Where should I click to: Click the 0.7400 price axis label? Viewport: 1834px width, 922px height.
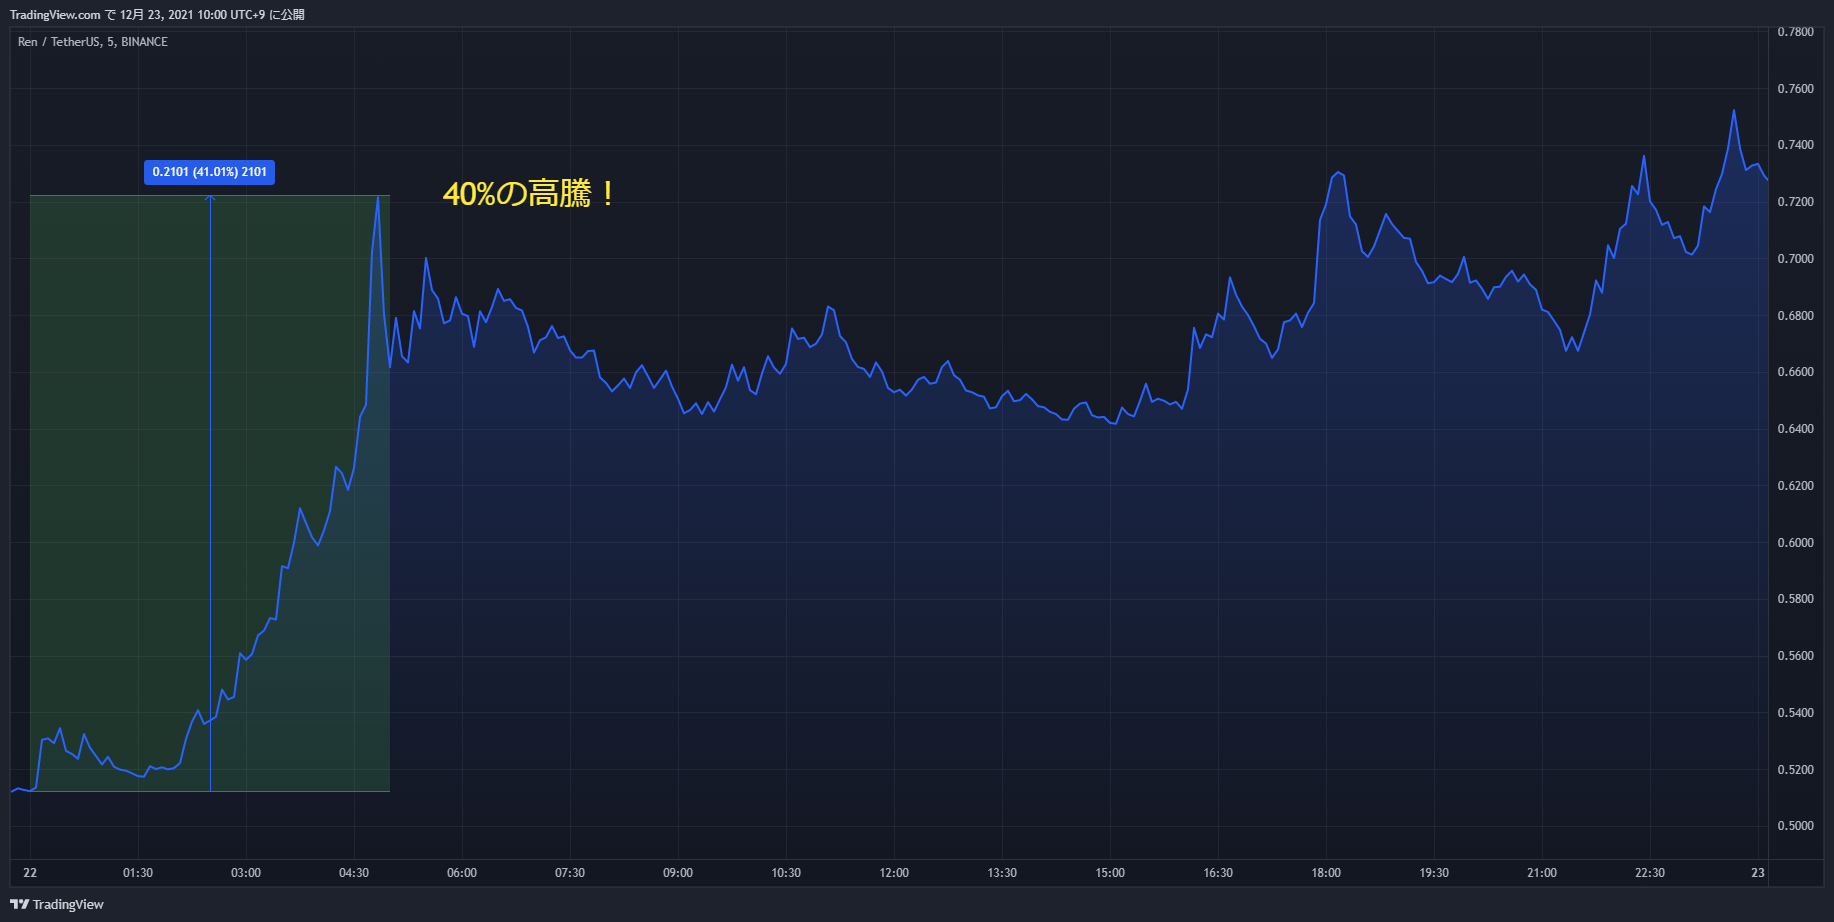[1795, 145]
